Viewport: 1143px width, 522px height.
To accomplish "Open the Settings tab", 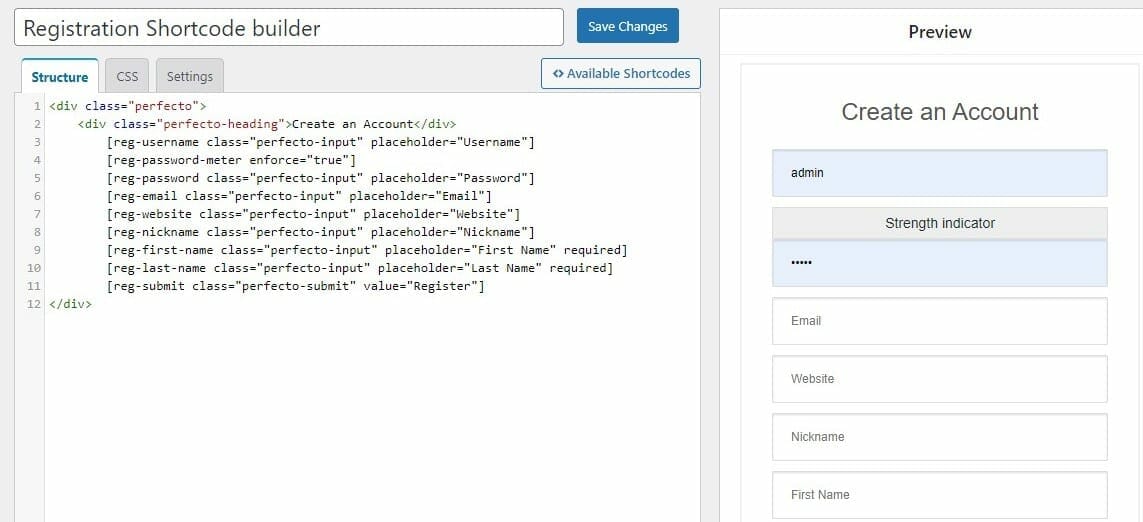I will click(190, 76).
